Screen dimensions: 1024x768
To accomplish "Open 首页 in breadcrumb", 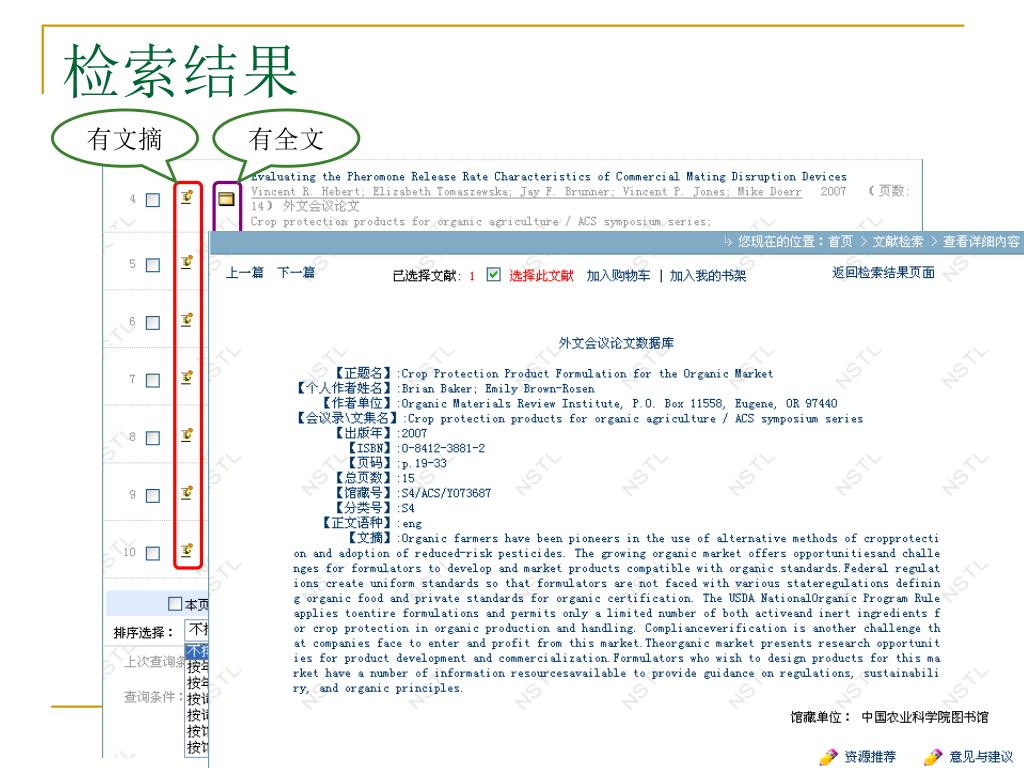I will 840,242.
